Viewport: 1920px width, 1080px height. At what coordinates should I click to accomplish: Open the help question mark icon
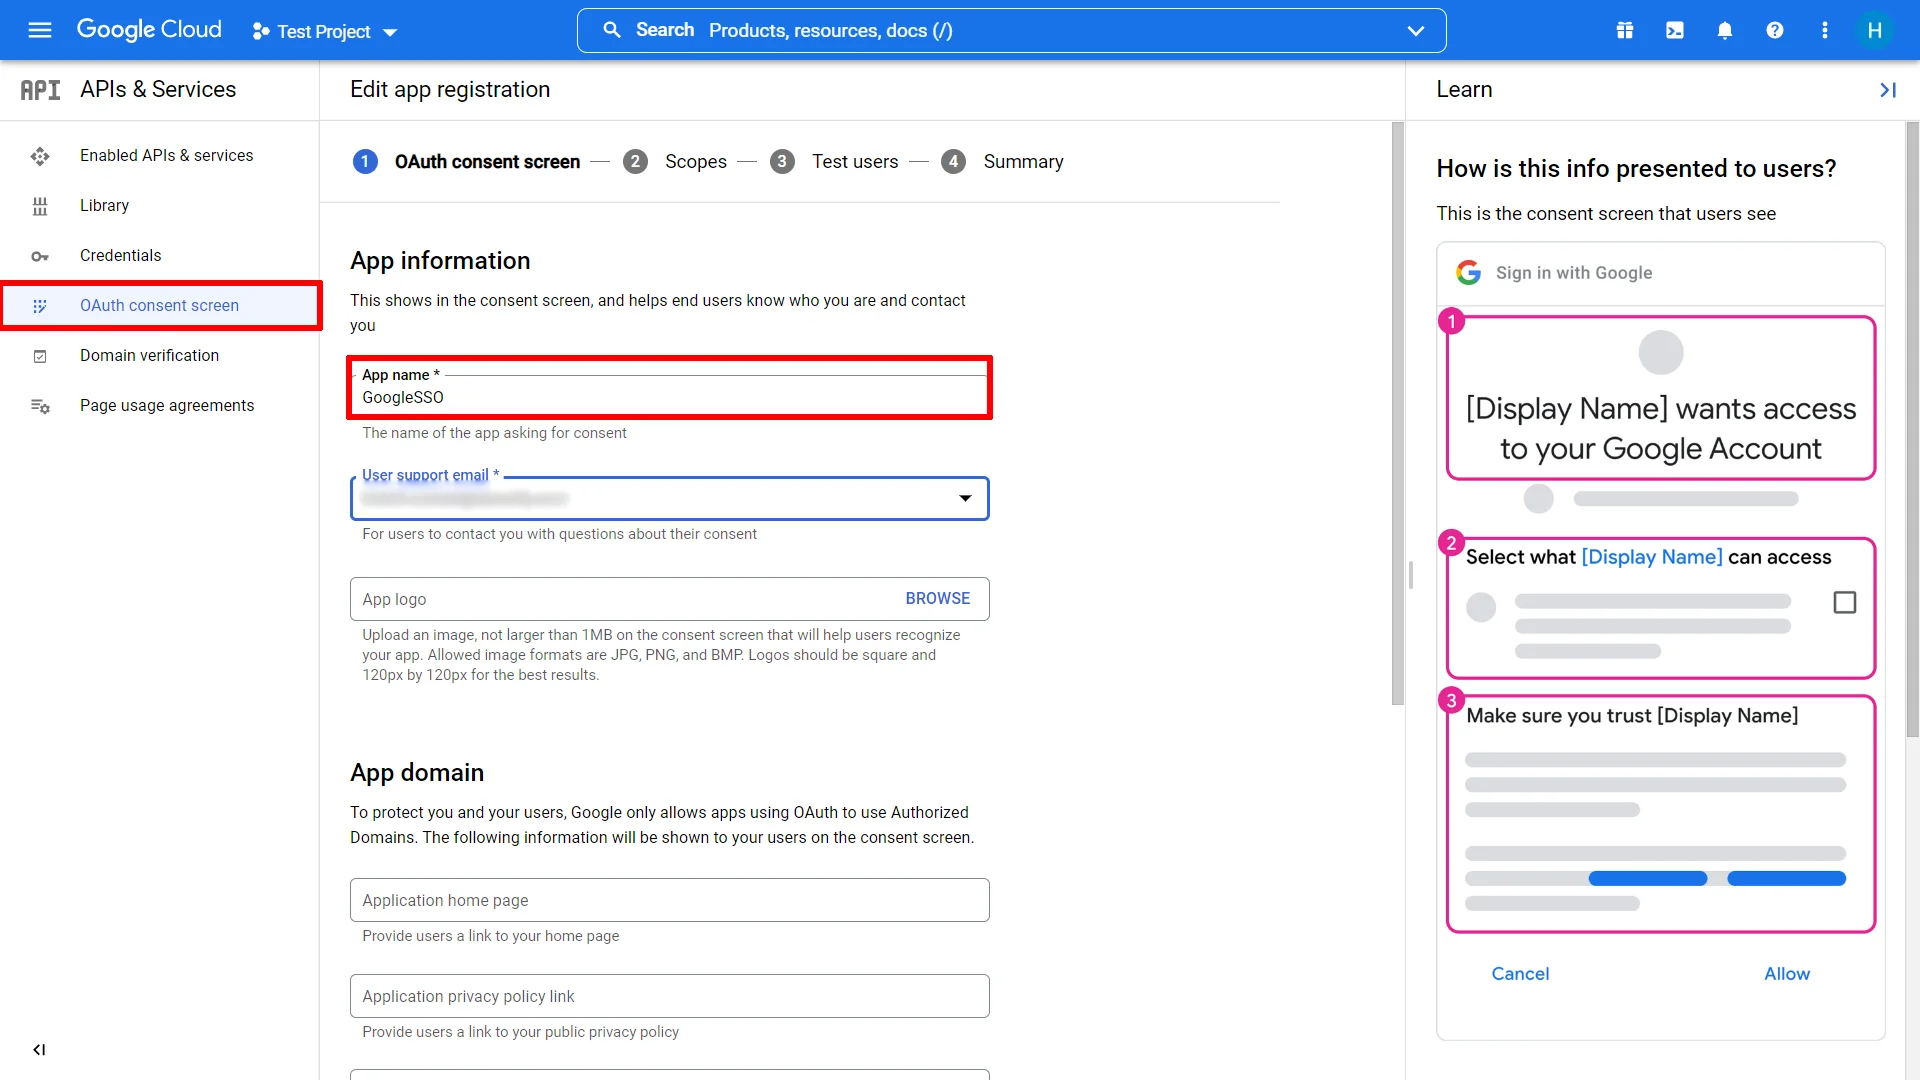click(x=1775, y=30)
